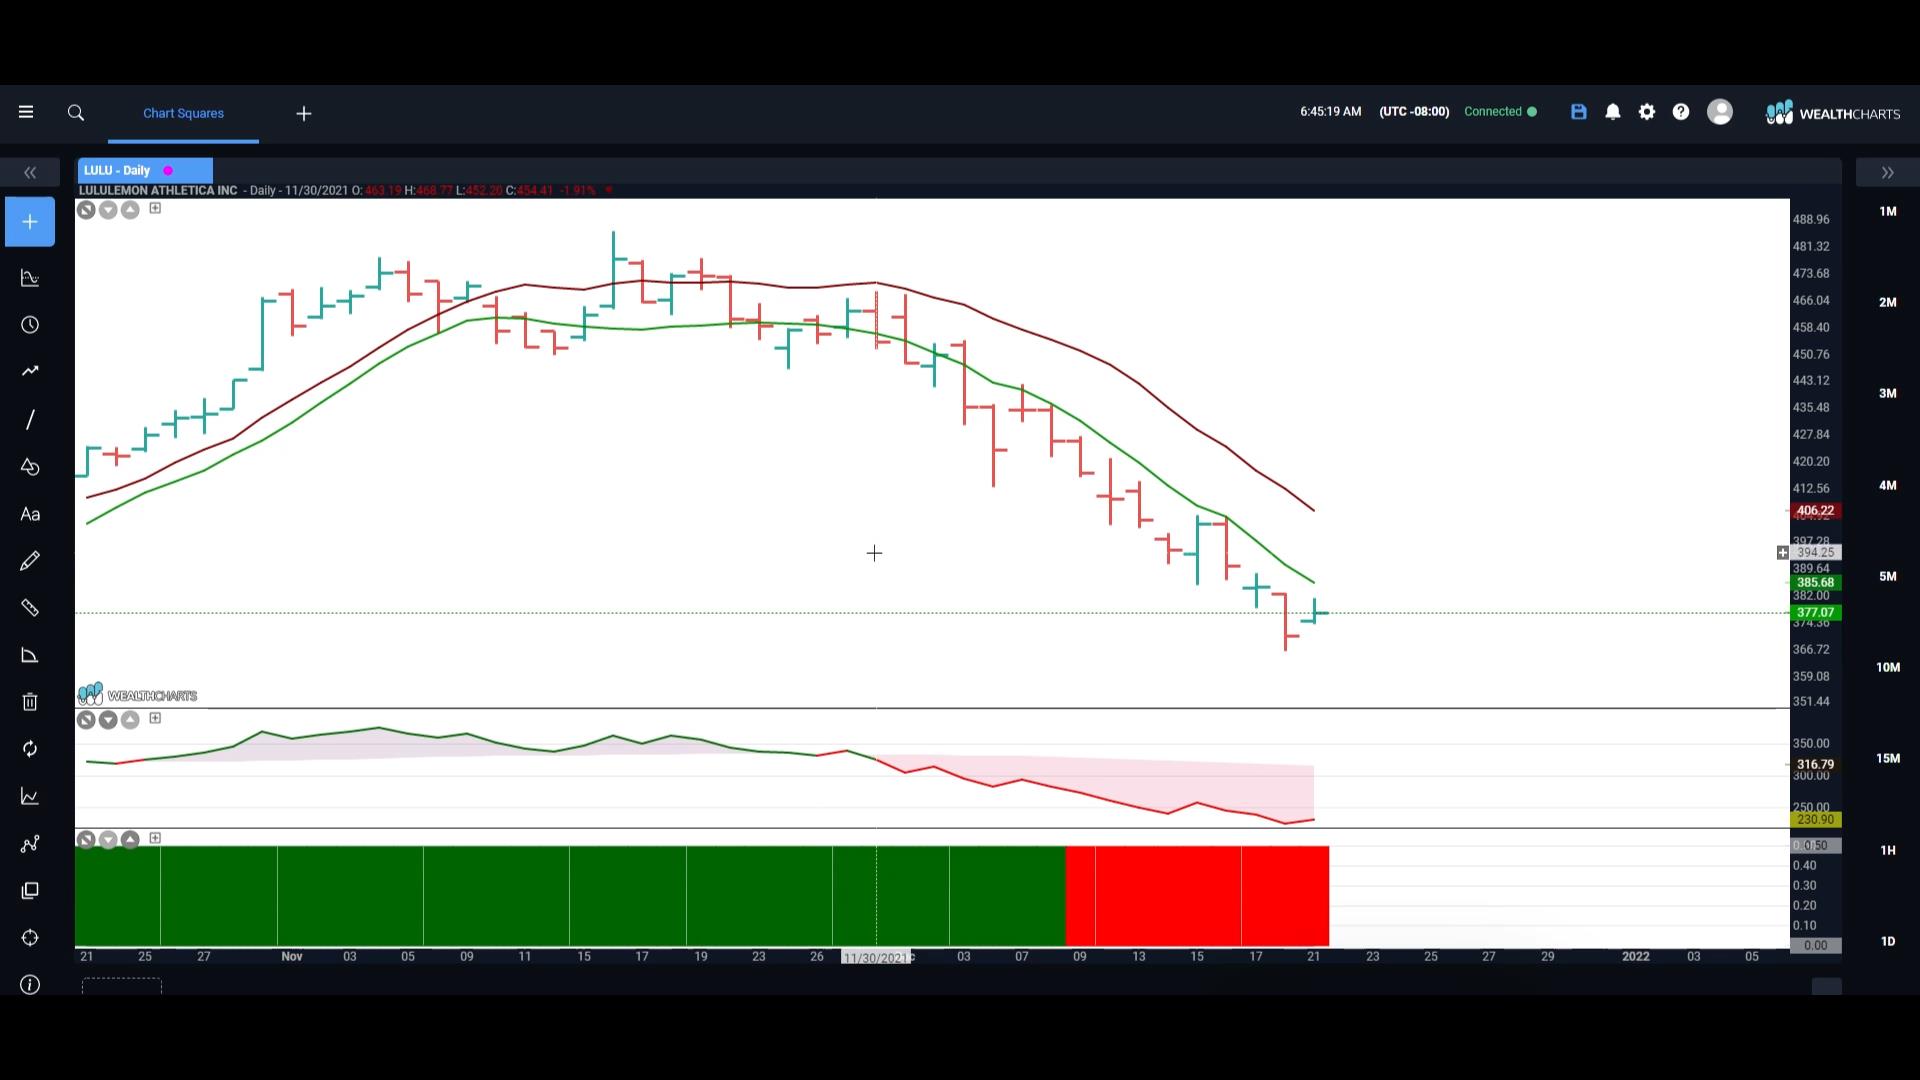
Task: Select the Aa text tool
Action: pos(30,514)
